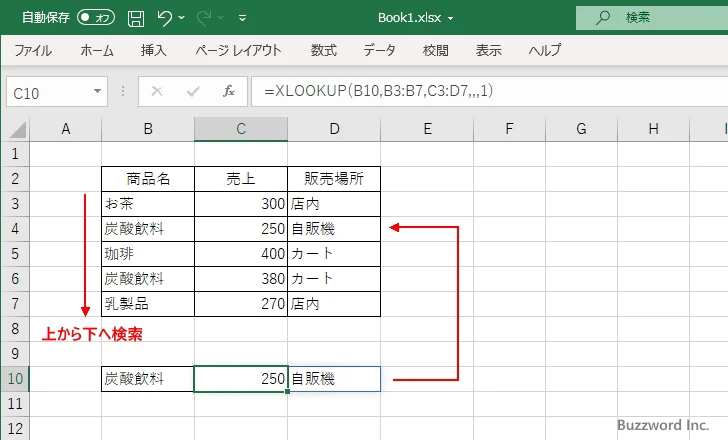728x440 pixels.
Task: Click cell カート in row 6
Action: pos(334,278)
